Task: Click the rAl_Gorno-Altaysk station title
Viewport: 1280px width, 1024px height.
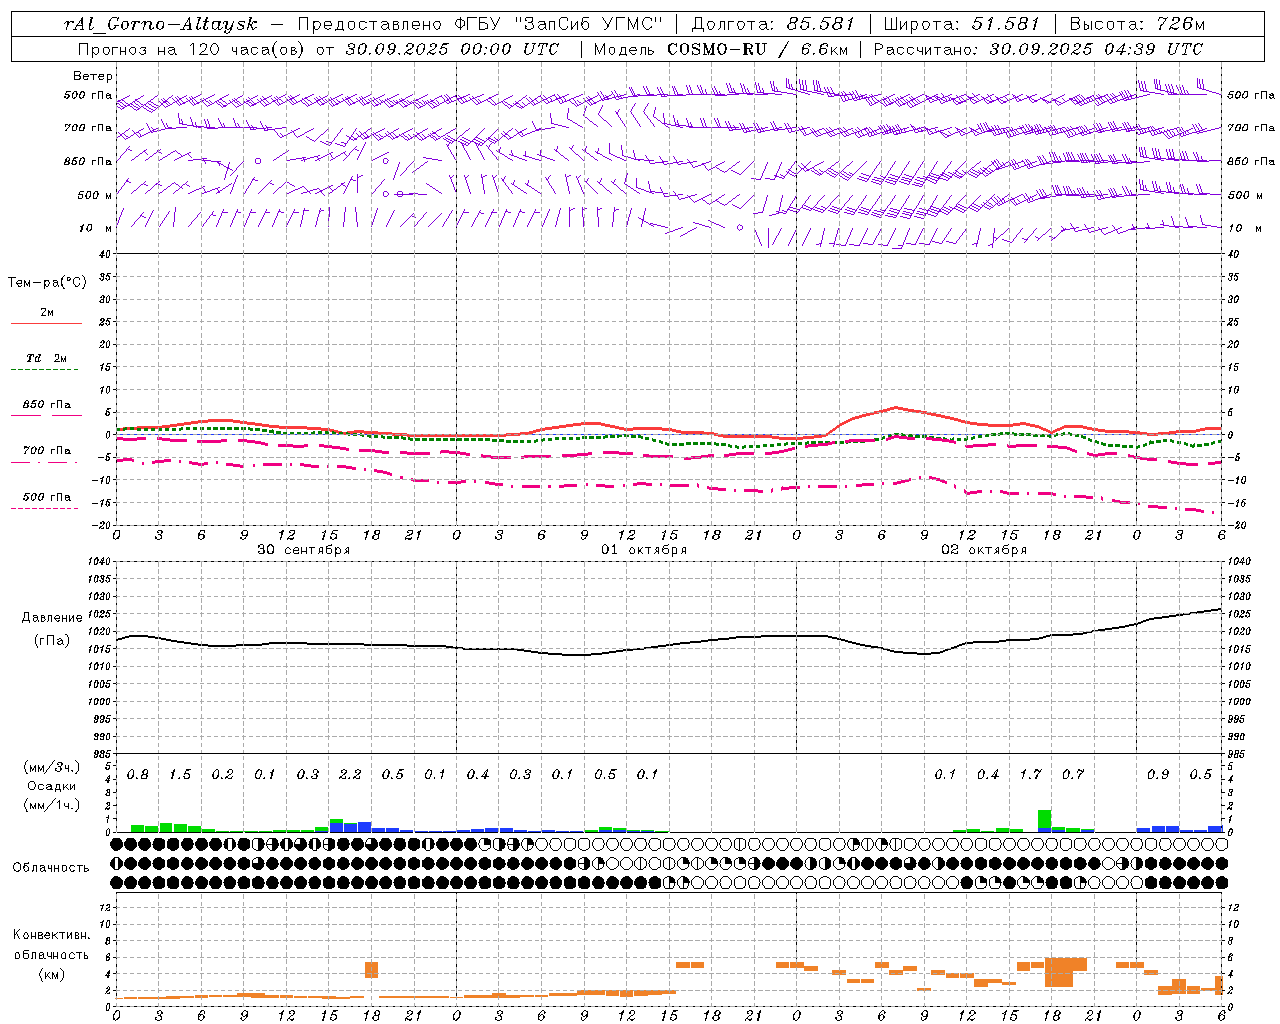Action: click(x=160, y=24)
